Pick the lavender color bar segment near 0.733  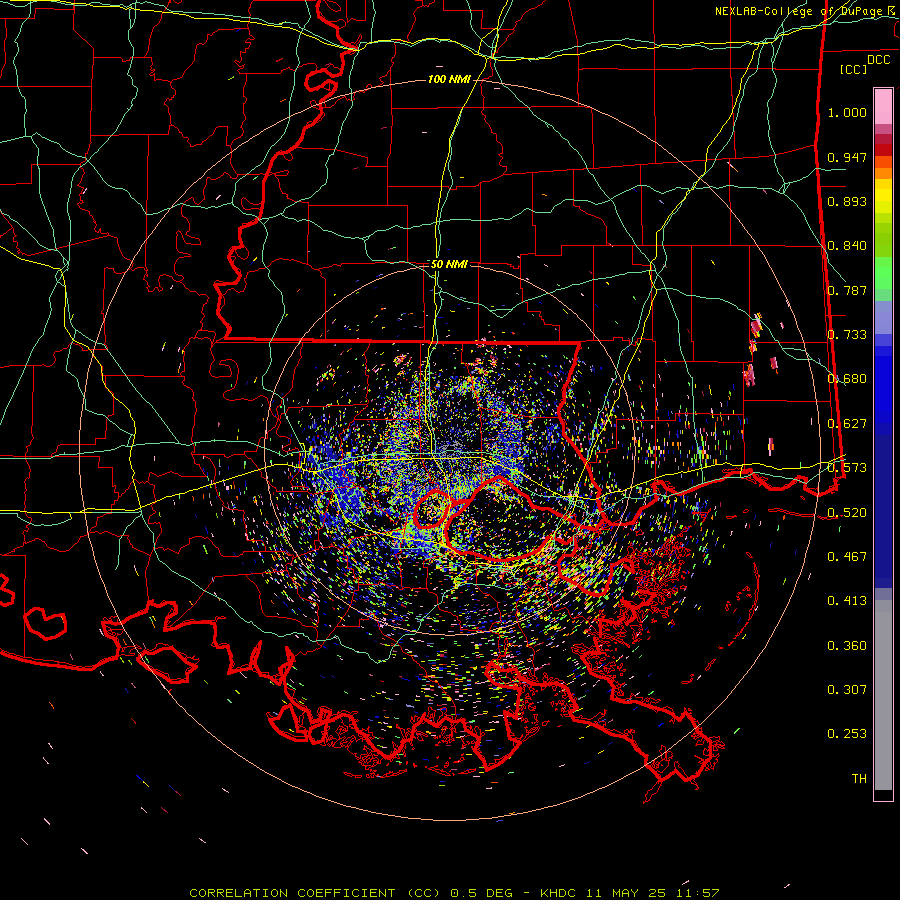[883, 318]
